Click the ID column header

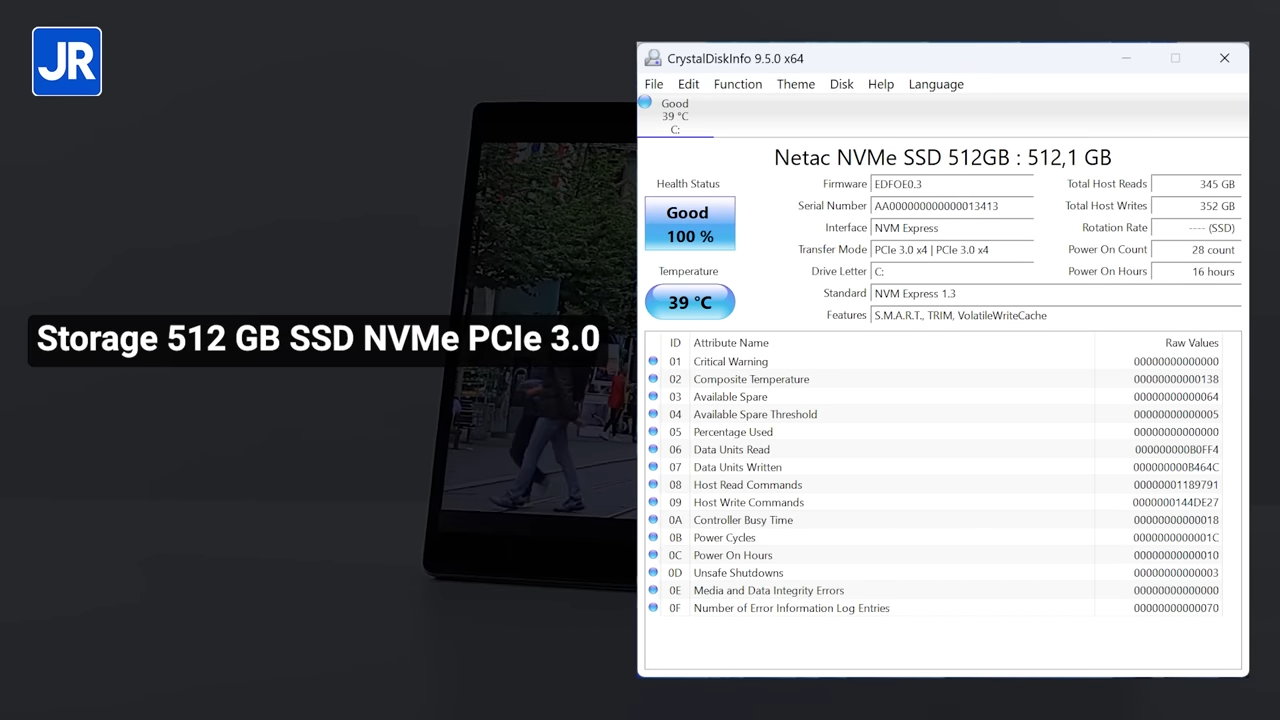[x=675, y=343]
